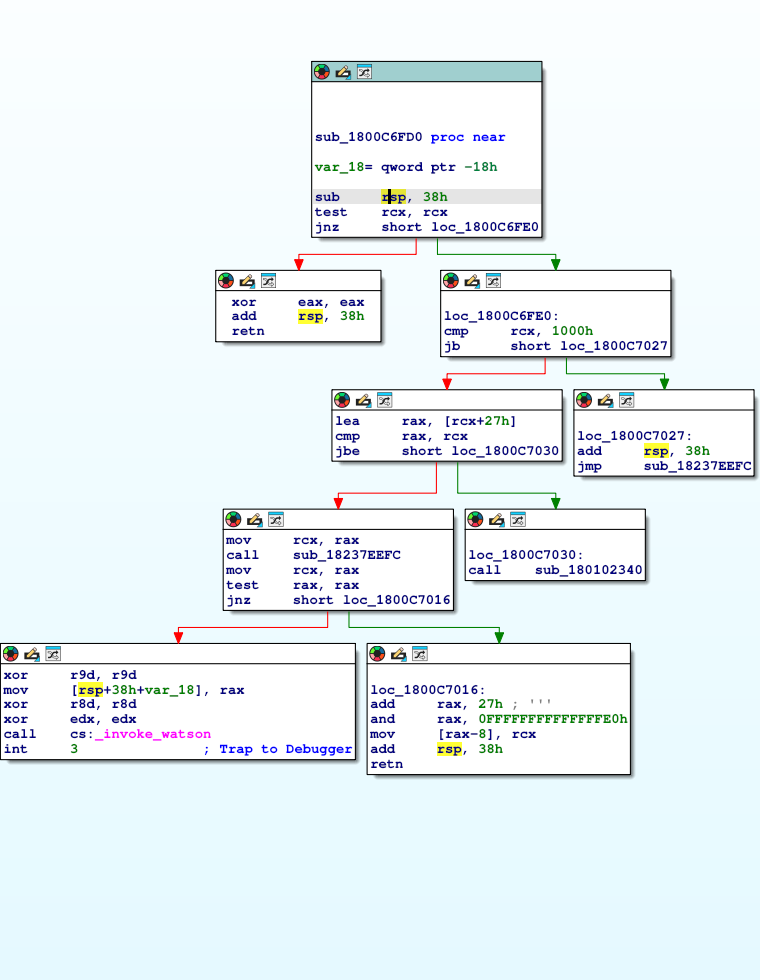Click the color wheel on 'mov rcx, rax' node
The image size is (760, 980).
pos(232,520)
